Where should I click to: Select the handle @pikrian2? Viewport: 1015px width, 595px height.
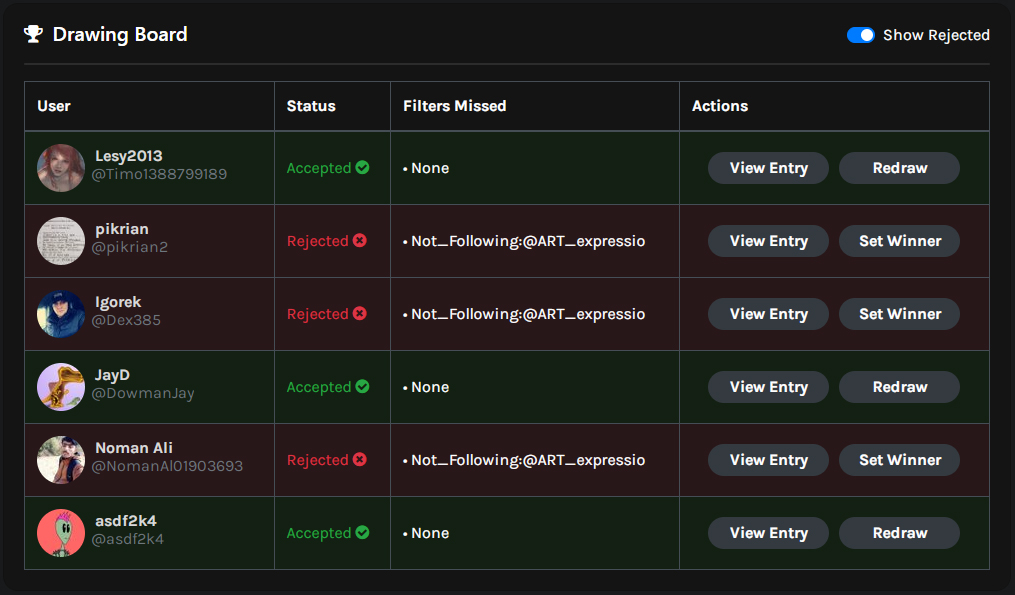(129, 247)
